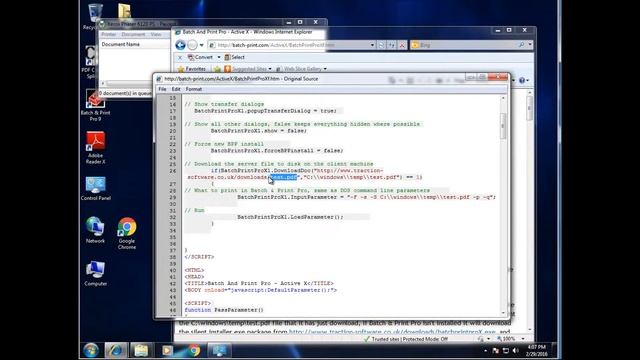This screenshot has height=360, width=640.
Task: Click the print queue horizontal scrollbar
Action: (129, 83)
